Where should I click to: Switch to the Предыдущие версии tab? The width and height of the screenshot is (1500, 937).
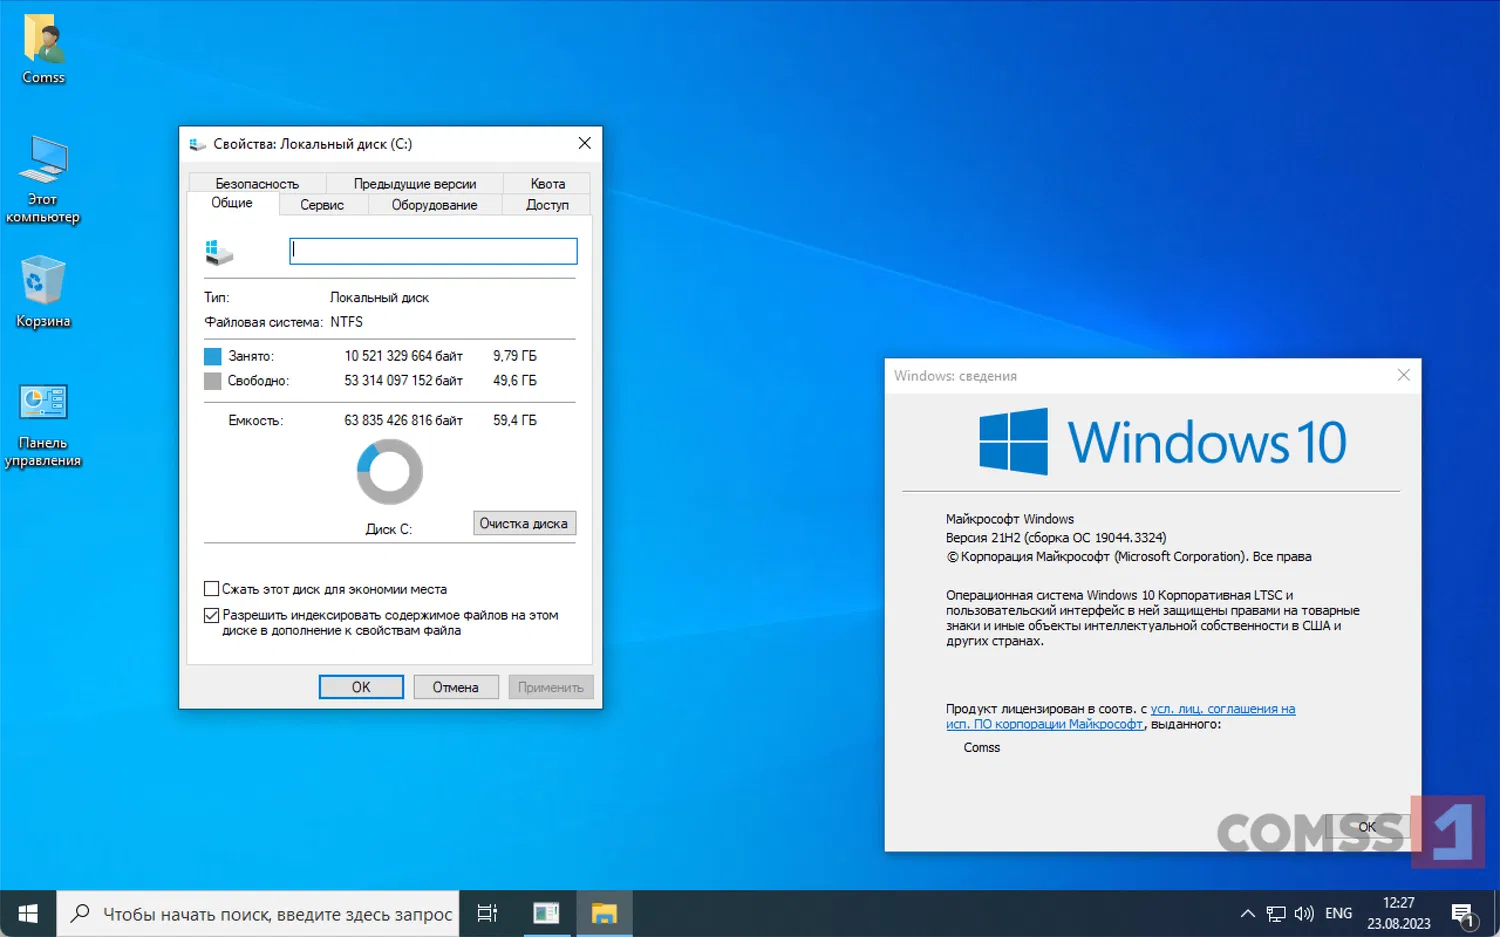415,184
